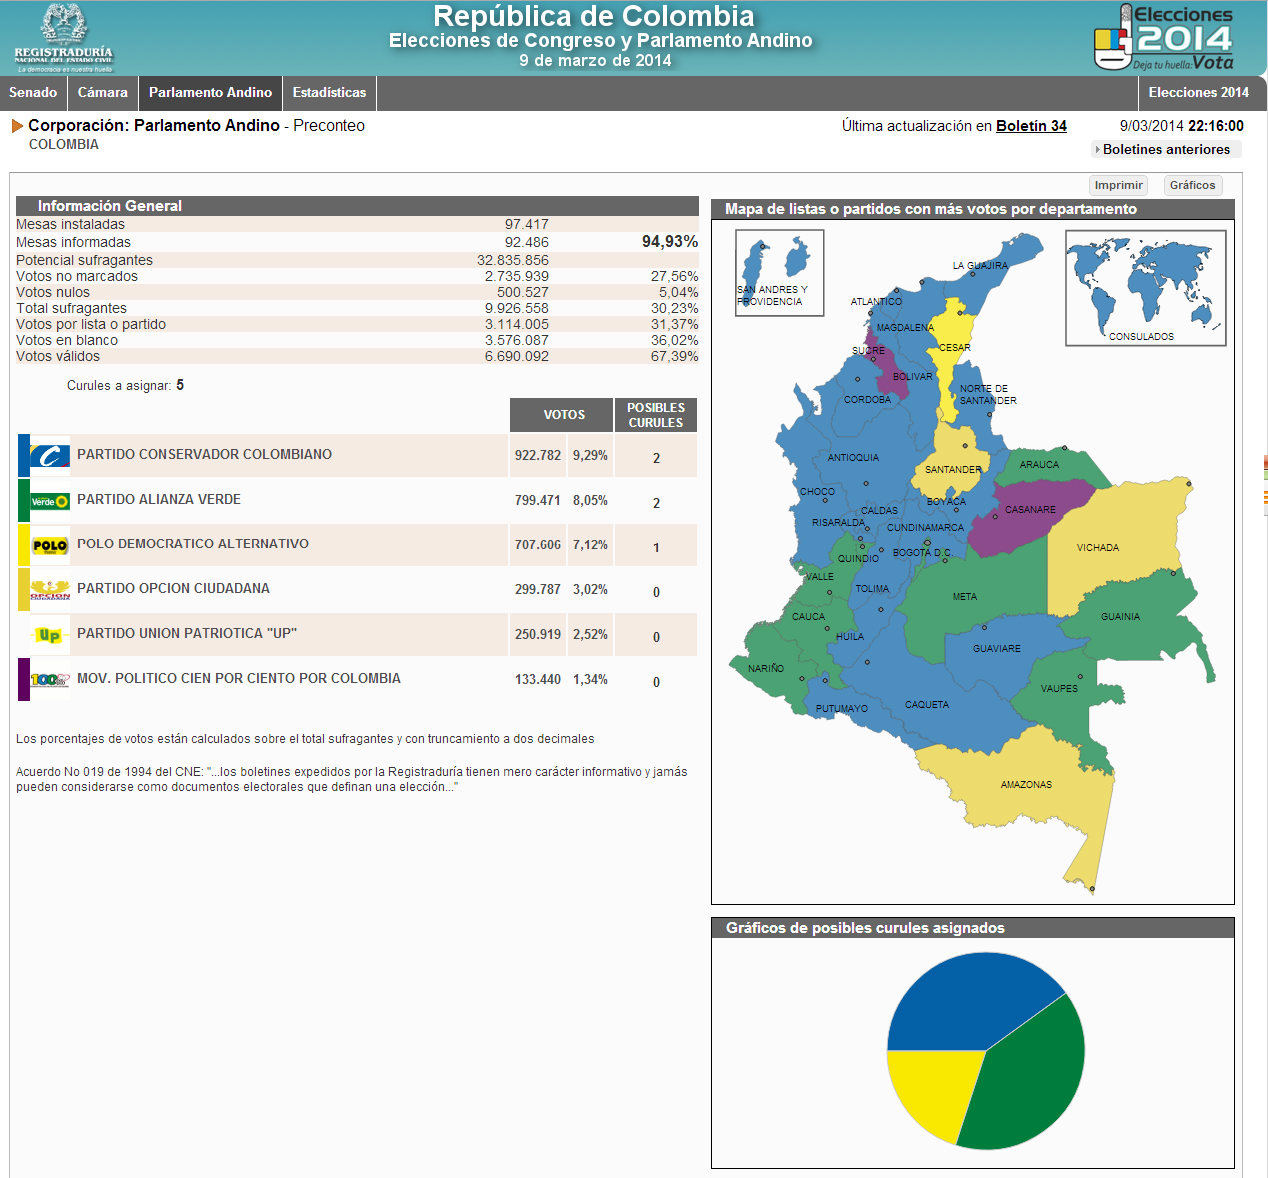Click the Partido Conservador Colombiano logo
Image resolution: width=1268 pixels, height=1178 pixels.
click(49, 456)
